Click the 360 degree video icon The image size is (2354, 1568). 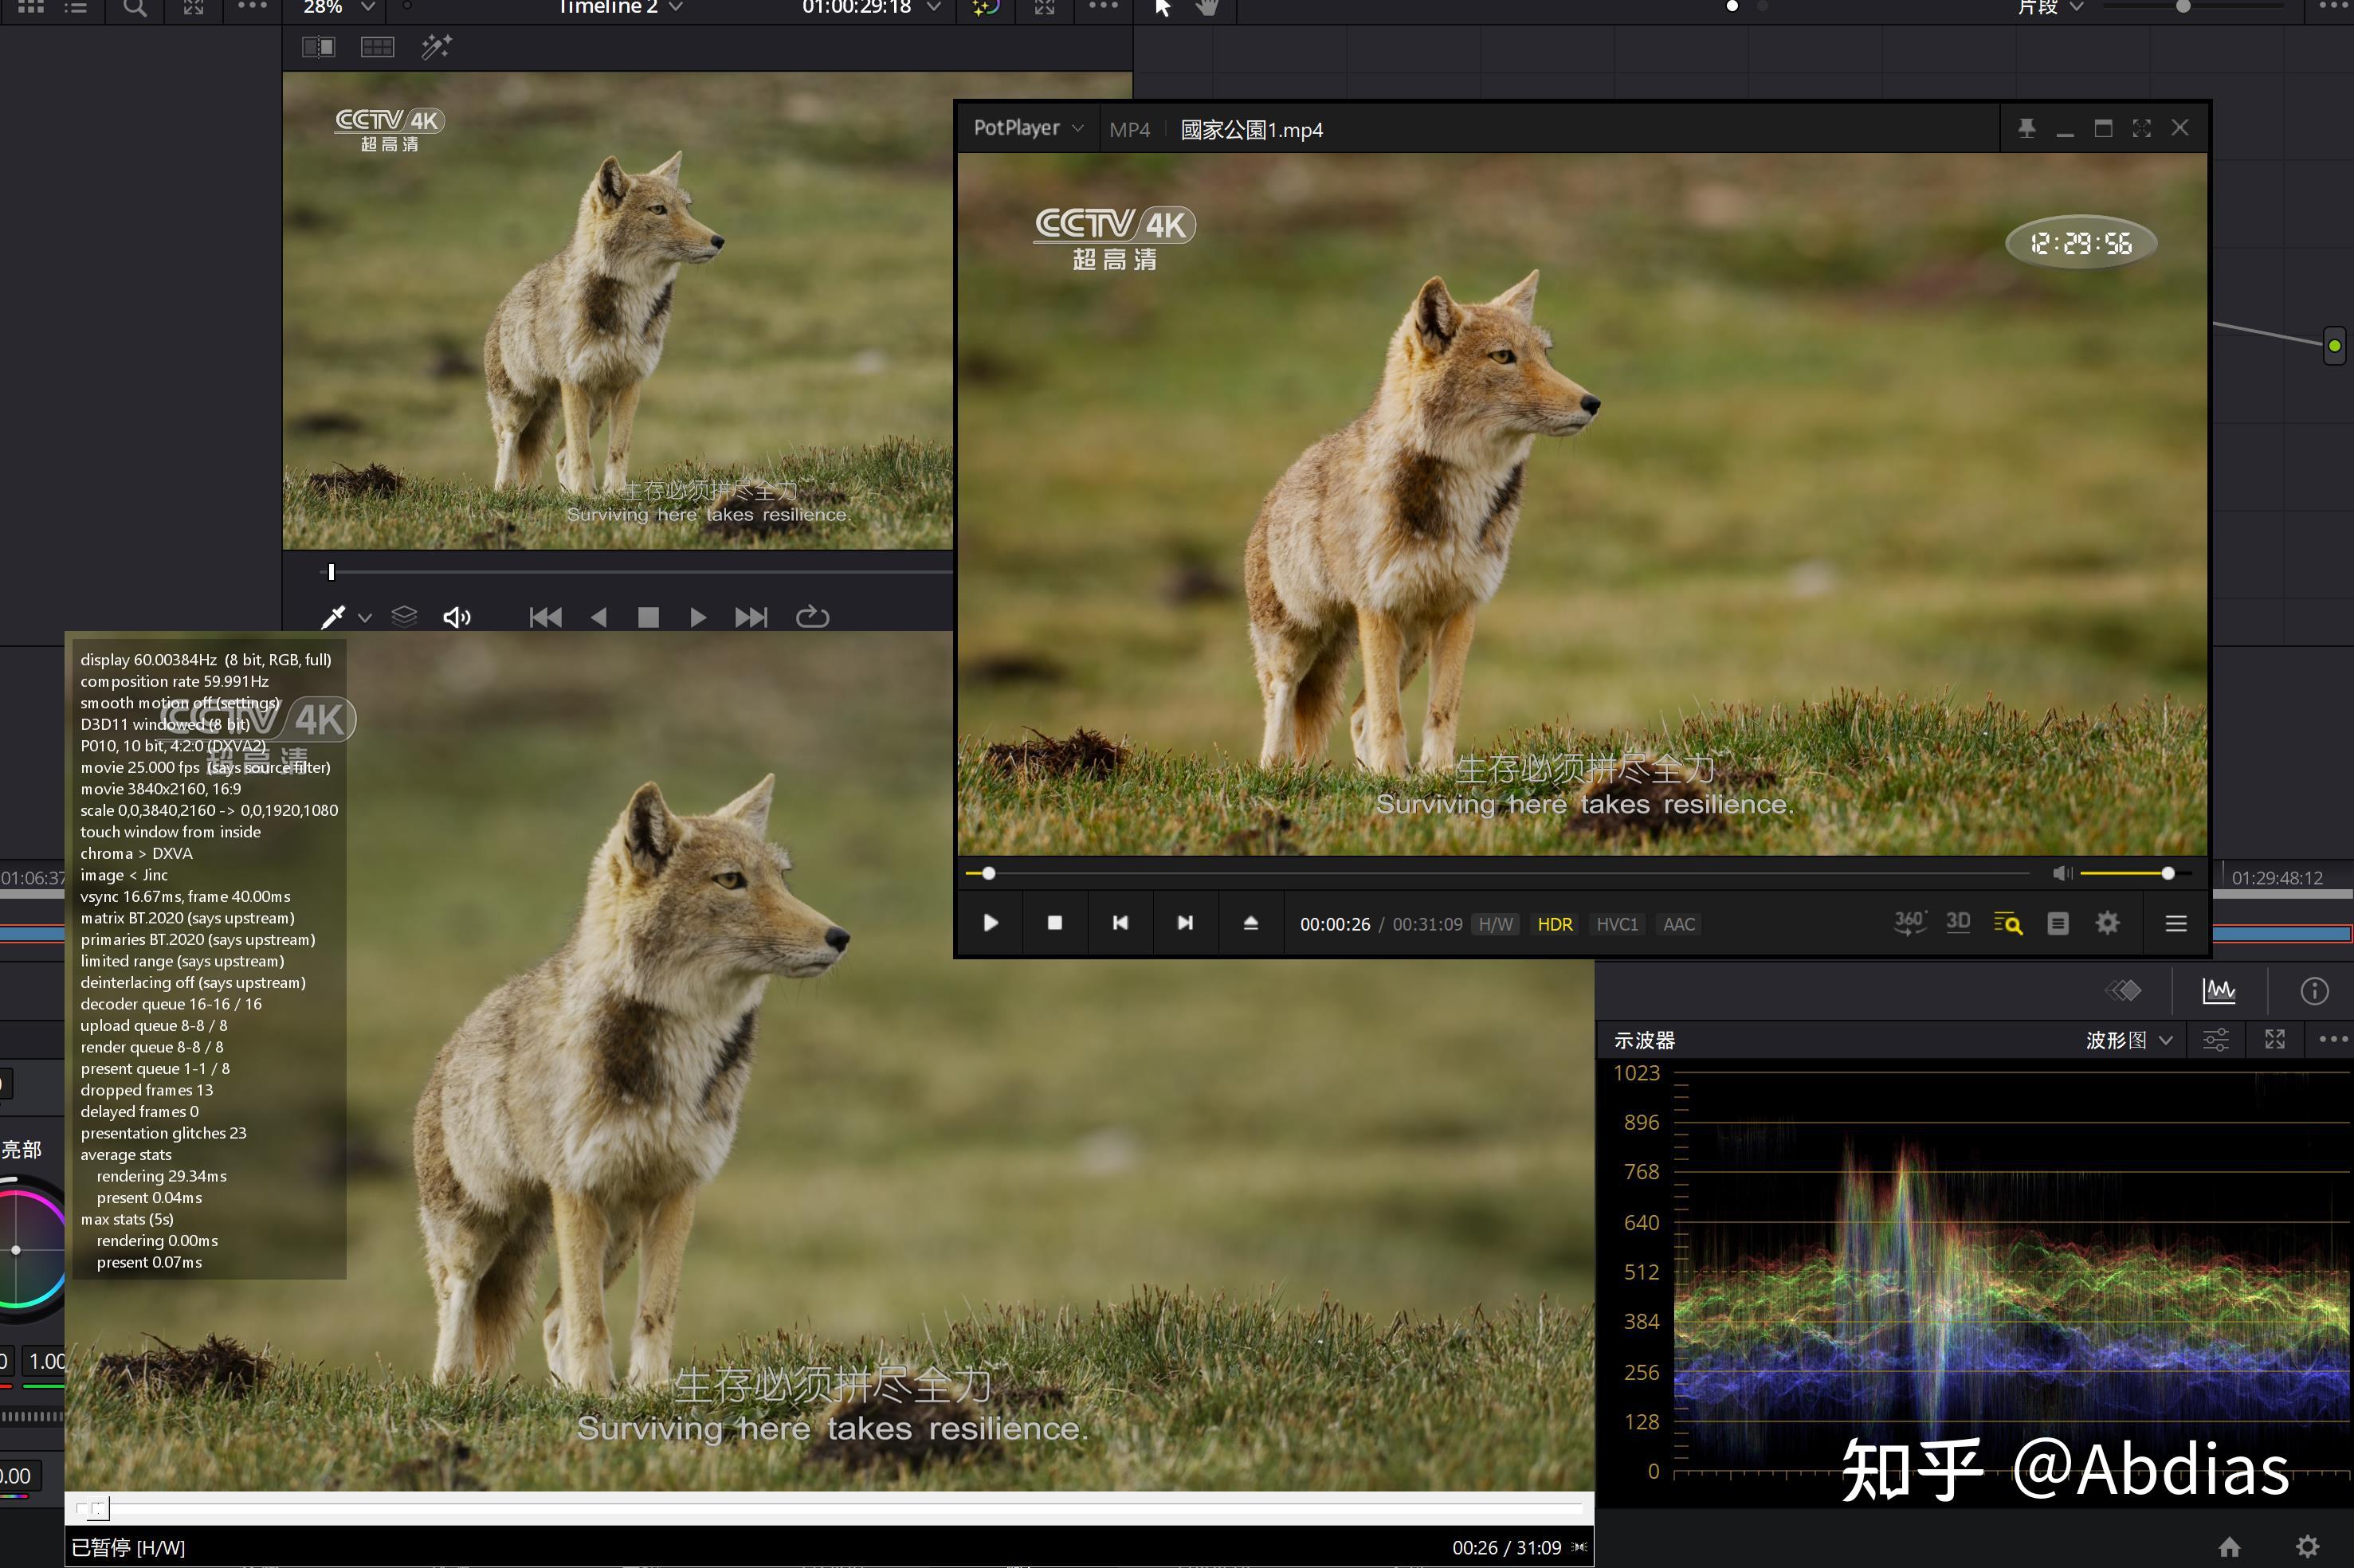[1909, 923]
